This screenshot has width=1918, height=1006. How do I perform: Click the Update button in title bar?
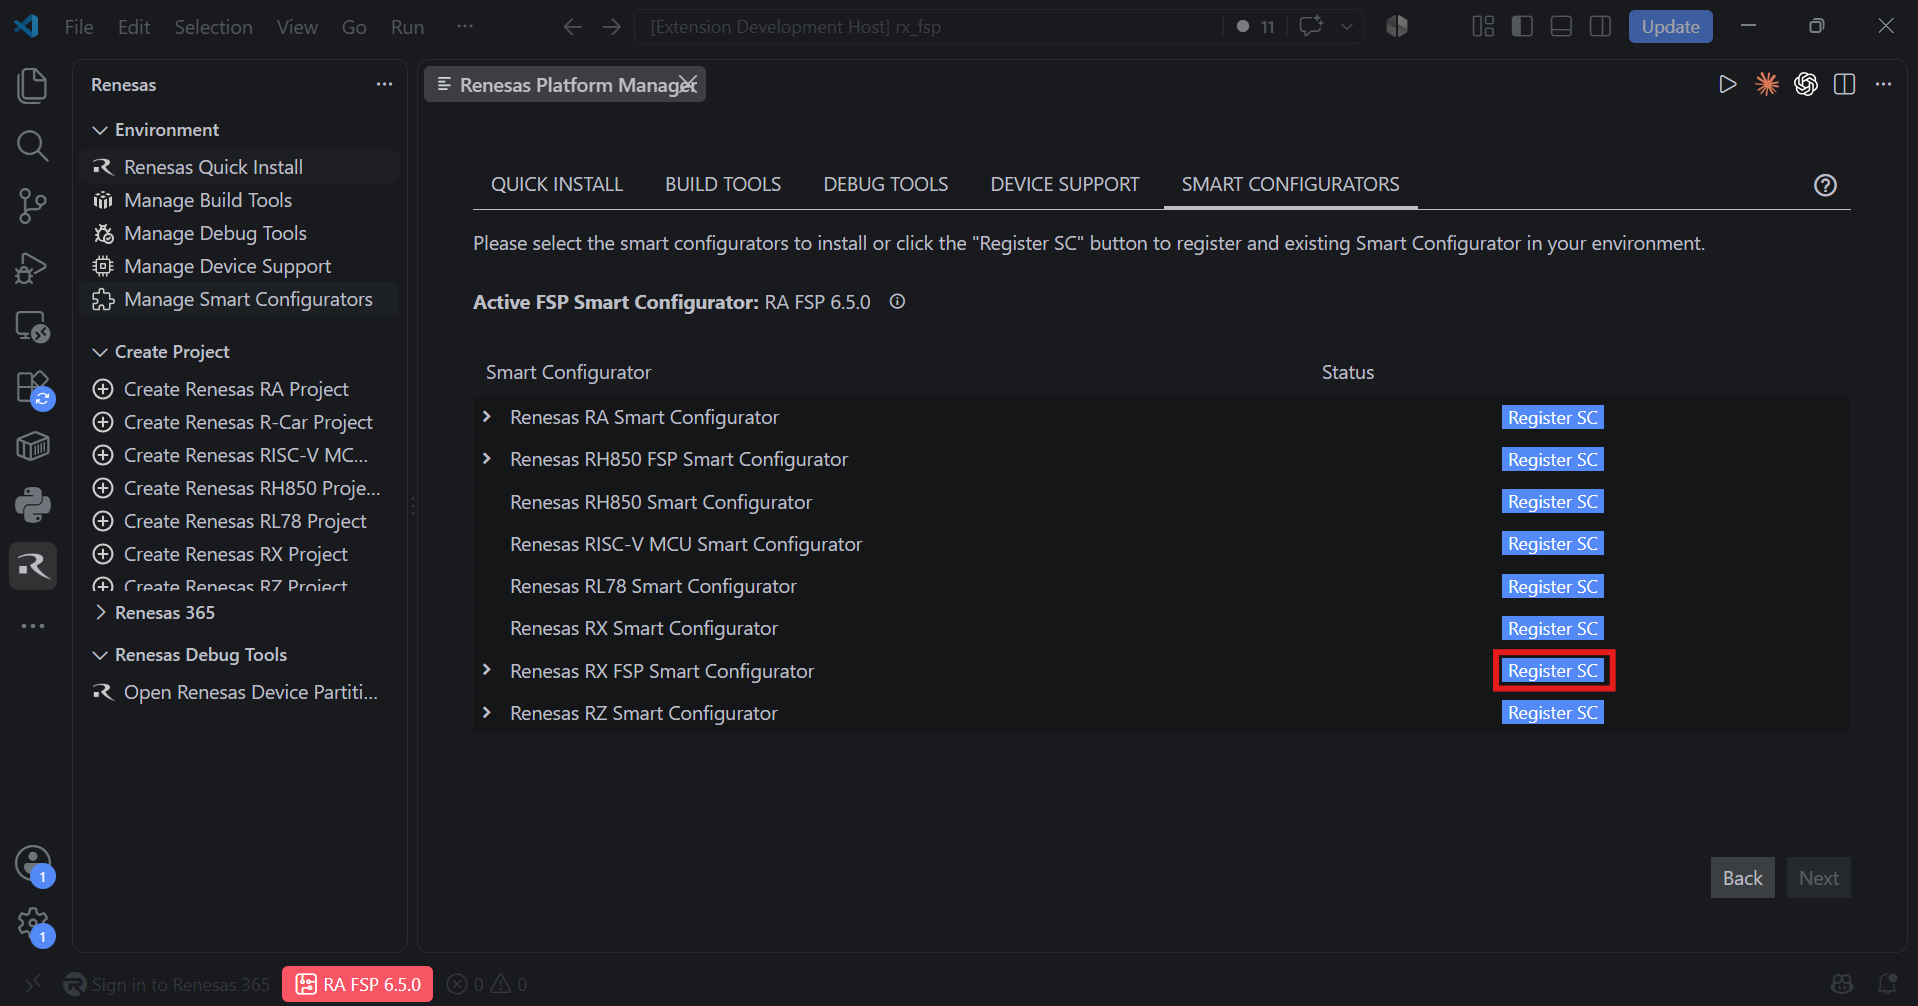point(1670,27)
